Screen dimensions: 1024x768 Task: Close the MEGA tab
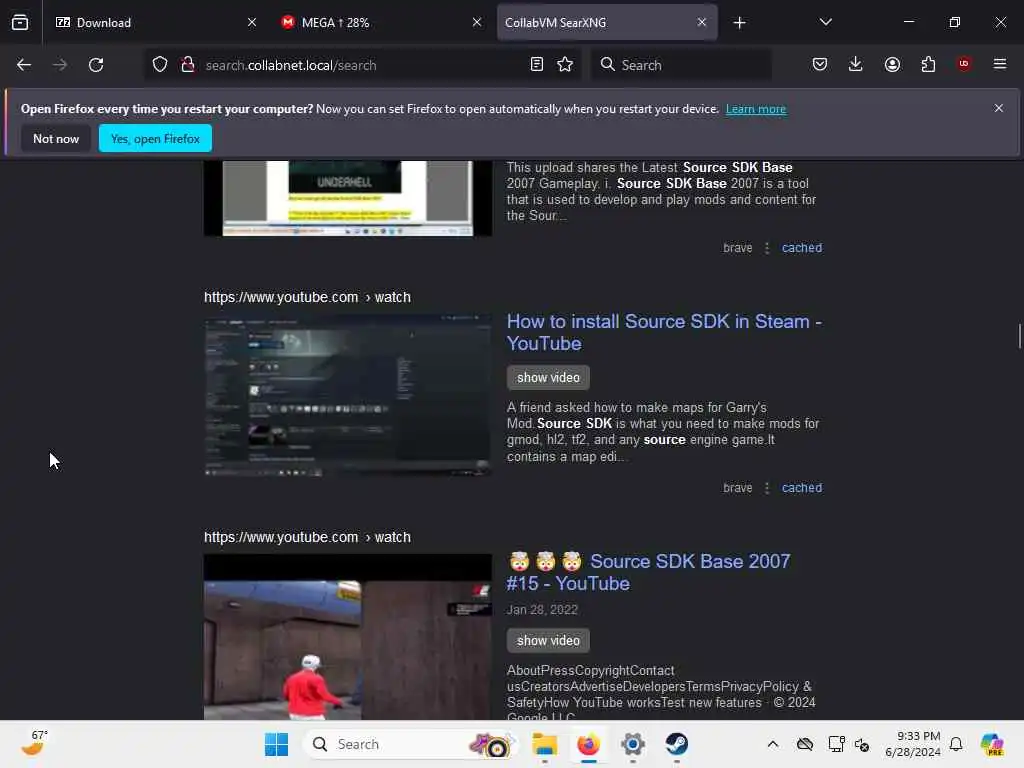click(477, 22)
